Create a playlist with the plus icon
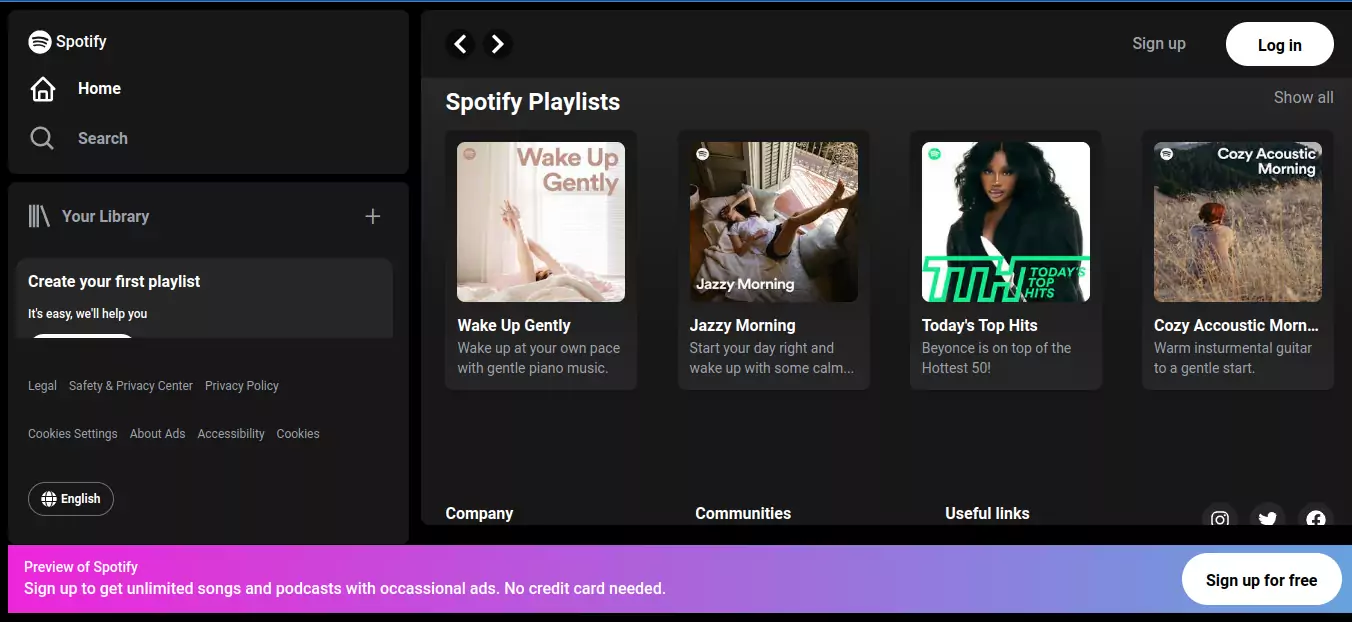 click(372, 216)
